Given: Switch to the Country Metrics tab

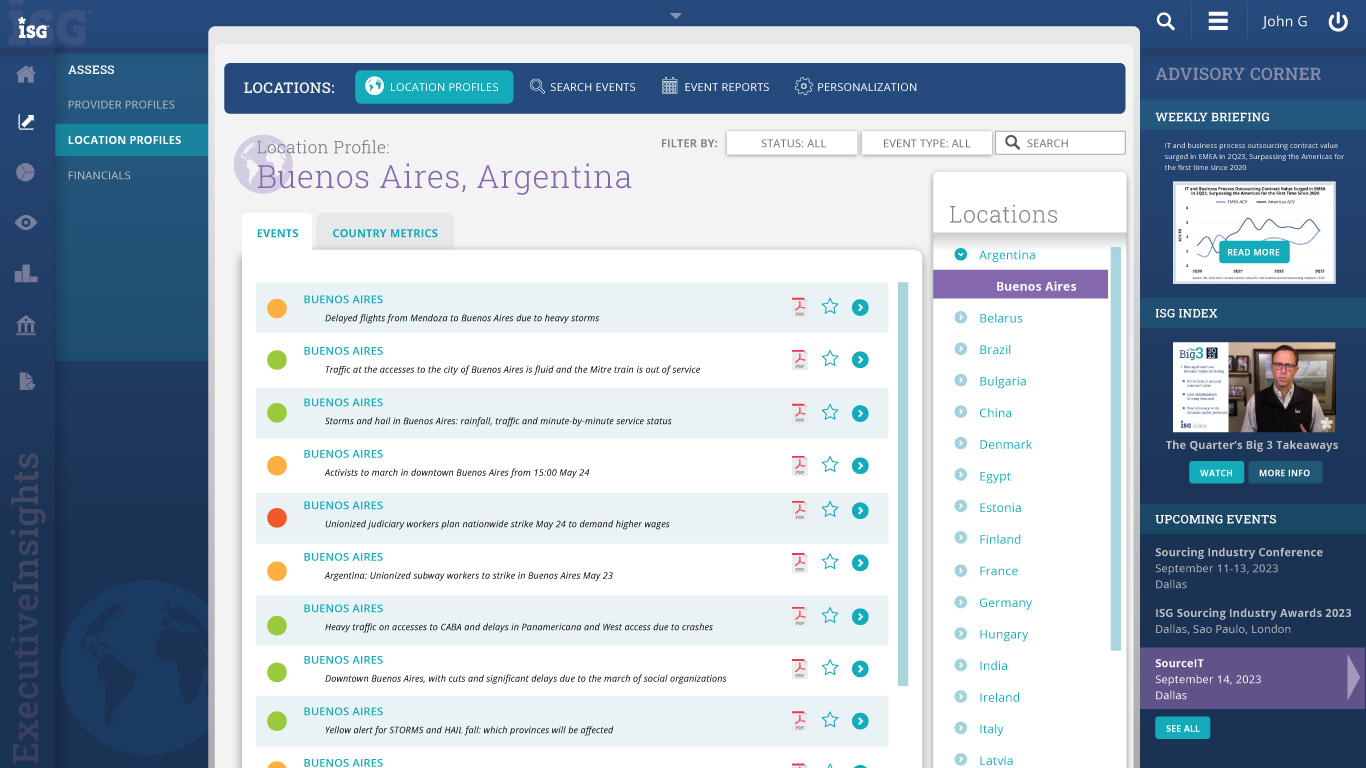Looking at the screenshot, I should 385,233.
